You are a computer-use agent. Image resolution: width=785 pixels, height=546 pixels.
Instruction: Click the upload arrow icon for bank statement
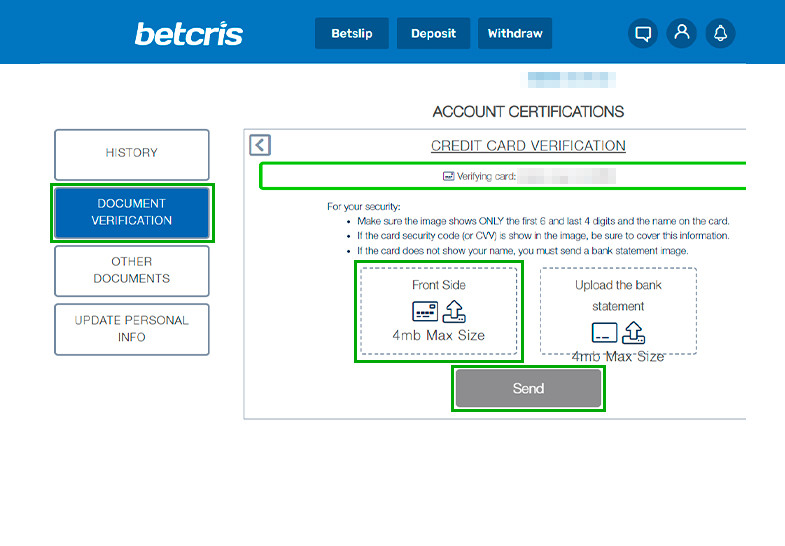pyautogui.click(x=633, y=332)
